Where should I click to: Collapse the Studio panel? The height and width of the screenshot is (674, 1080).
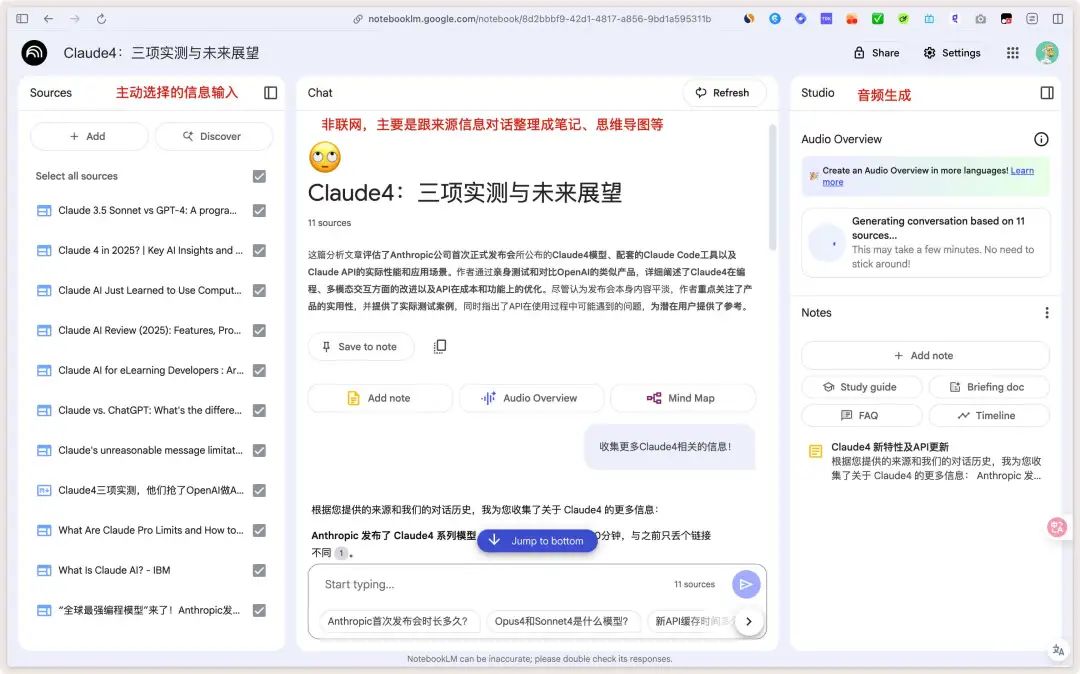click(1046, 92)
